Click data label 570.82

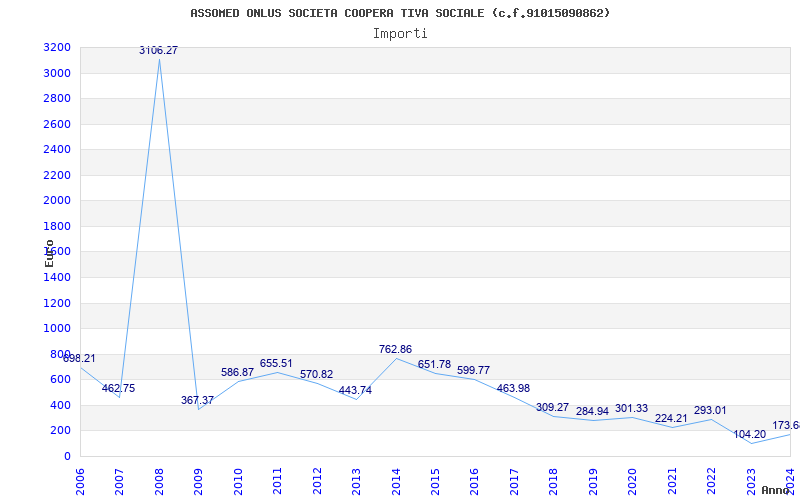pyautogui.click(x=316, y=374)
